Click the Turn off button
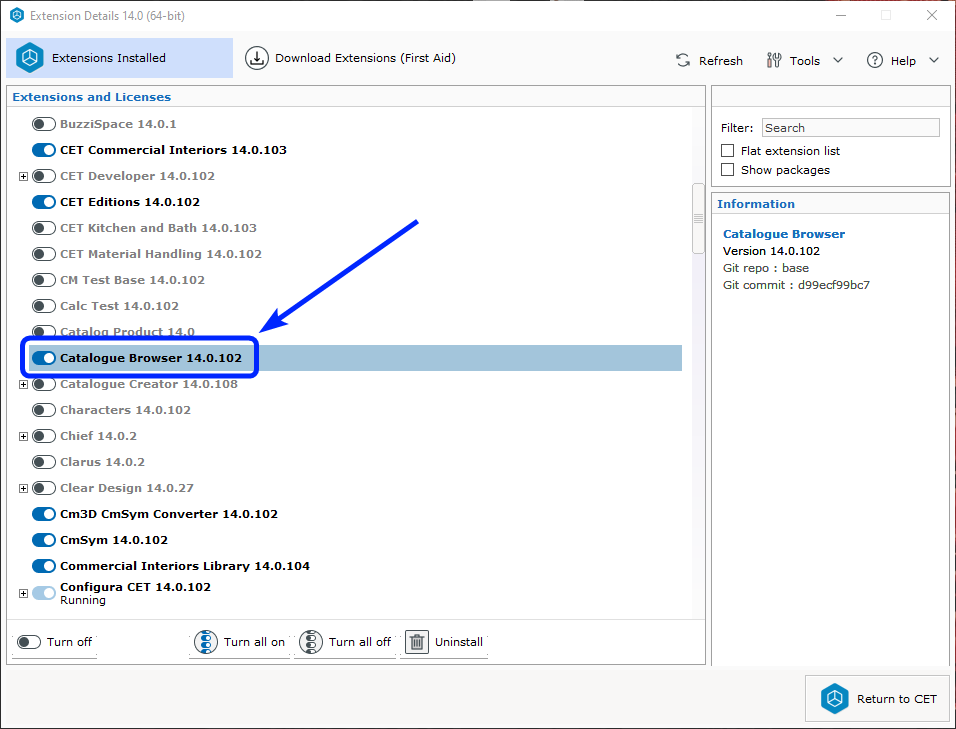 click(x=54, y=642)
